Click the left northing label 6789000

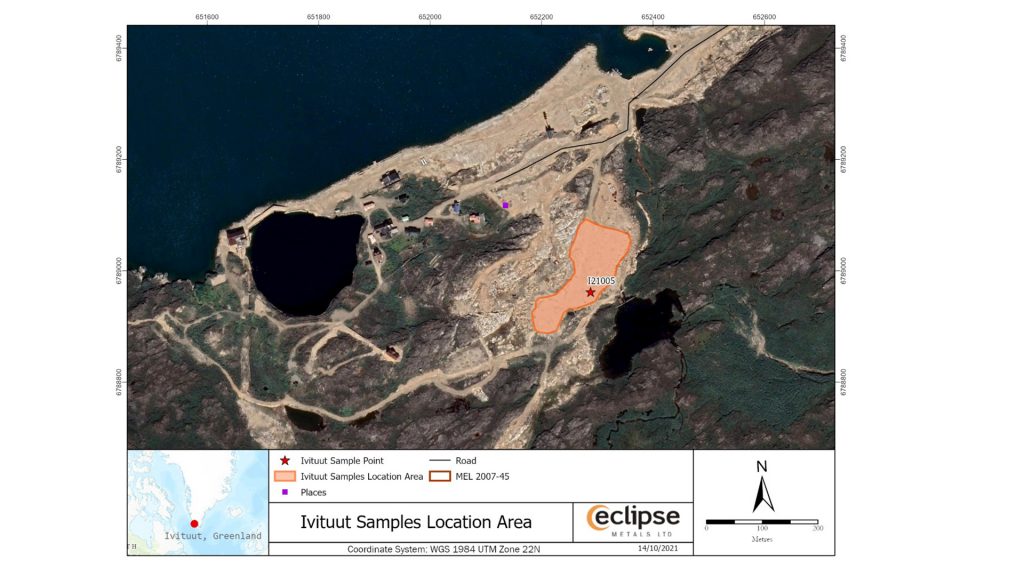pyautogui.click(x=119, y=270)
